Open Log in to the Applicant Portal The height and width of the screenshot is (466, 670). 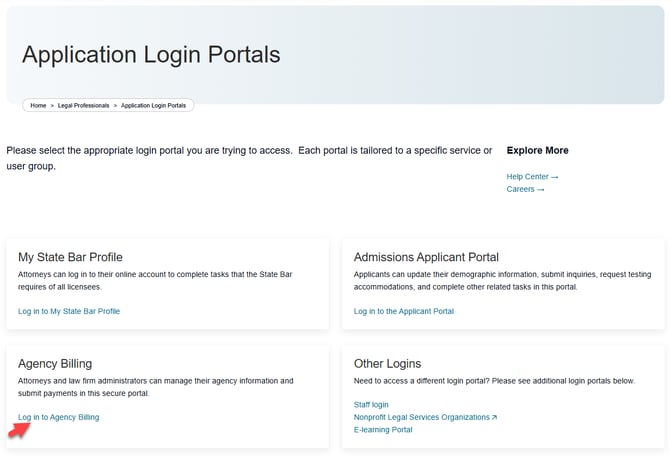403,311
